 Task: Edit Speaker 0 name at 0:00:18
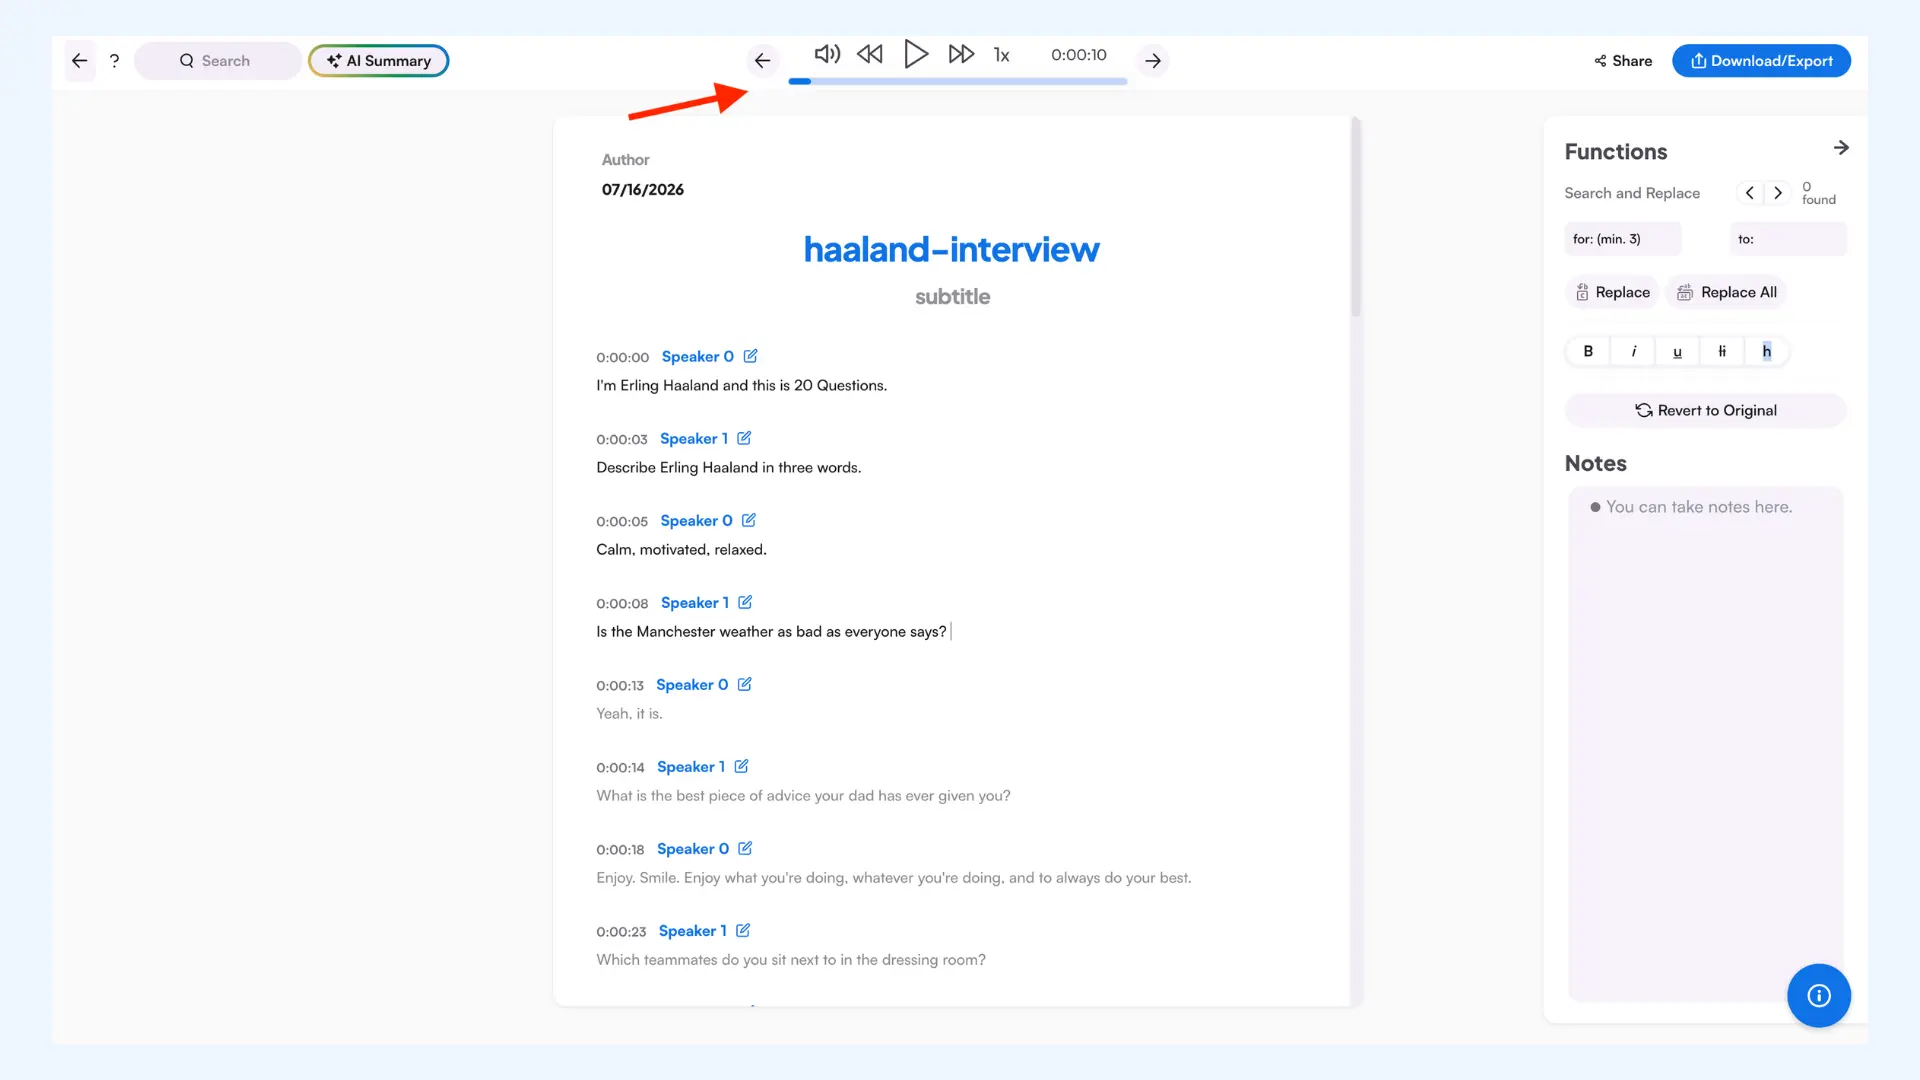(745, 848)
